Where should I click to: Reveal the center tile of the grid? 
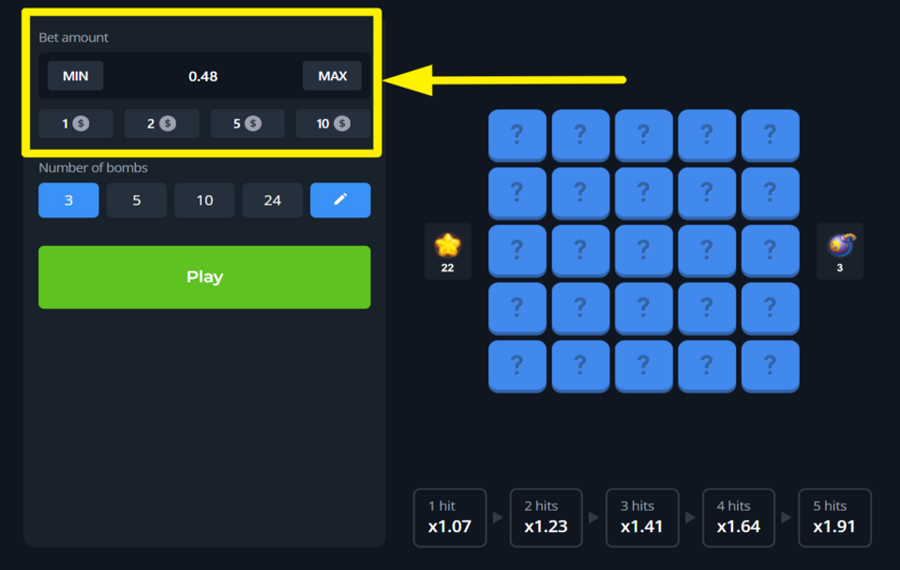tap(643, 251)
